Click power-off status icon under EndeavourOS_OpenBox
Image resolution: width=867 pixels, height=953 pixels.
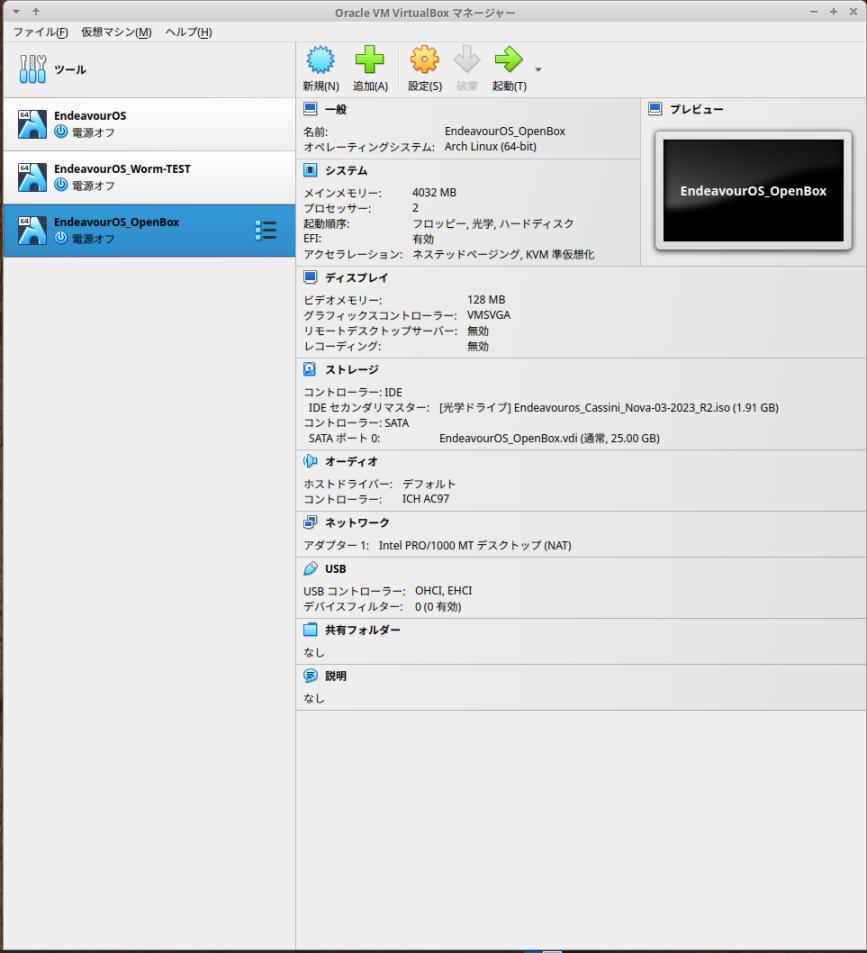(x=61, y=238)
